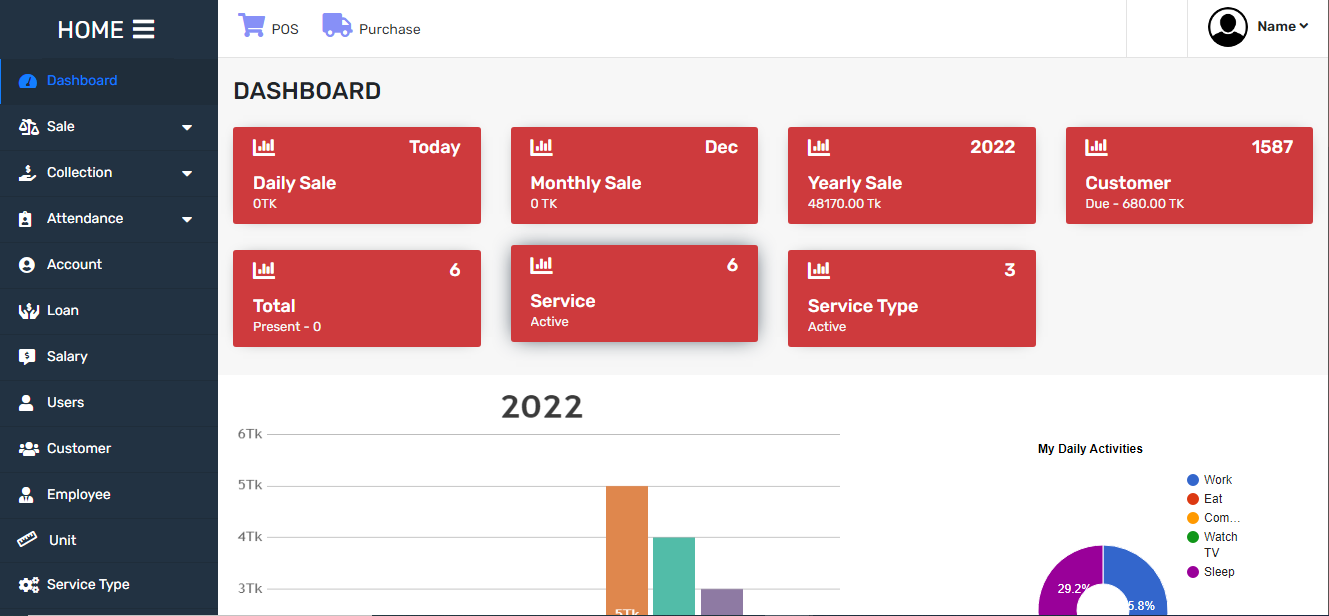
Task: Click the Account user-circle icon
Action: (x=27, y=265)
